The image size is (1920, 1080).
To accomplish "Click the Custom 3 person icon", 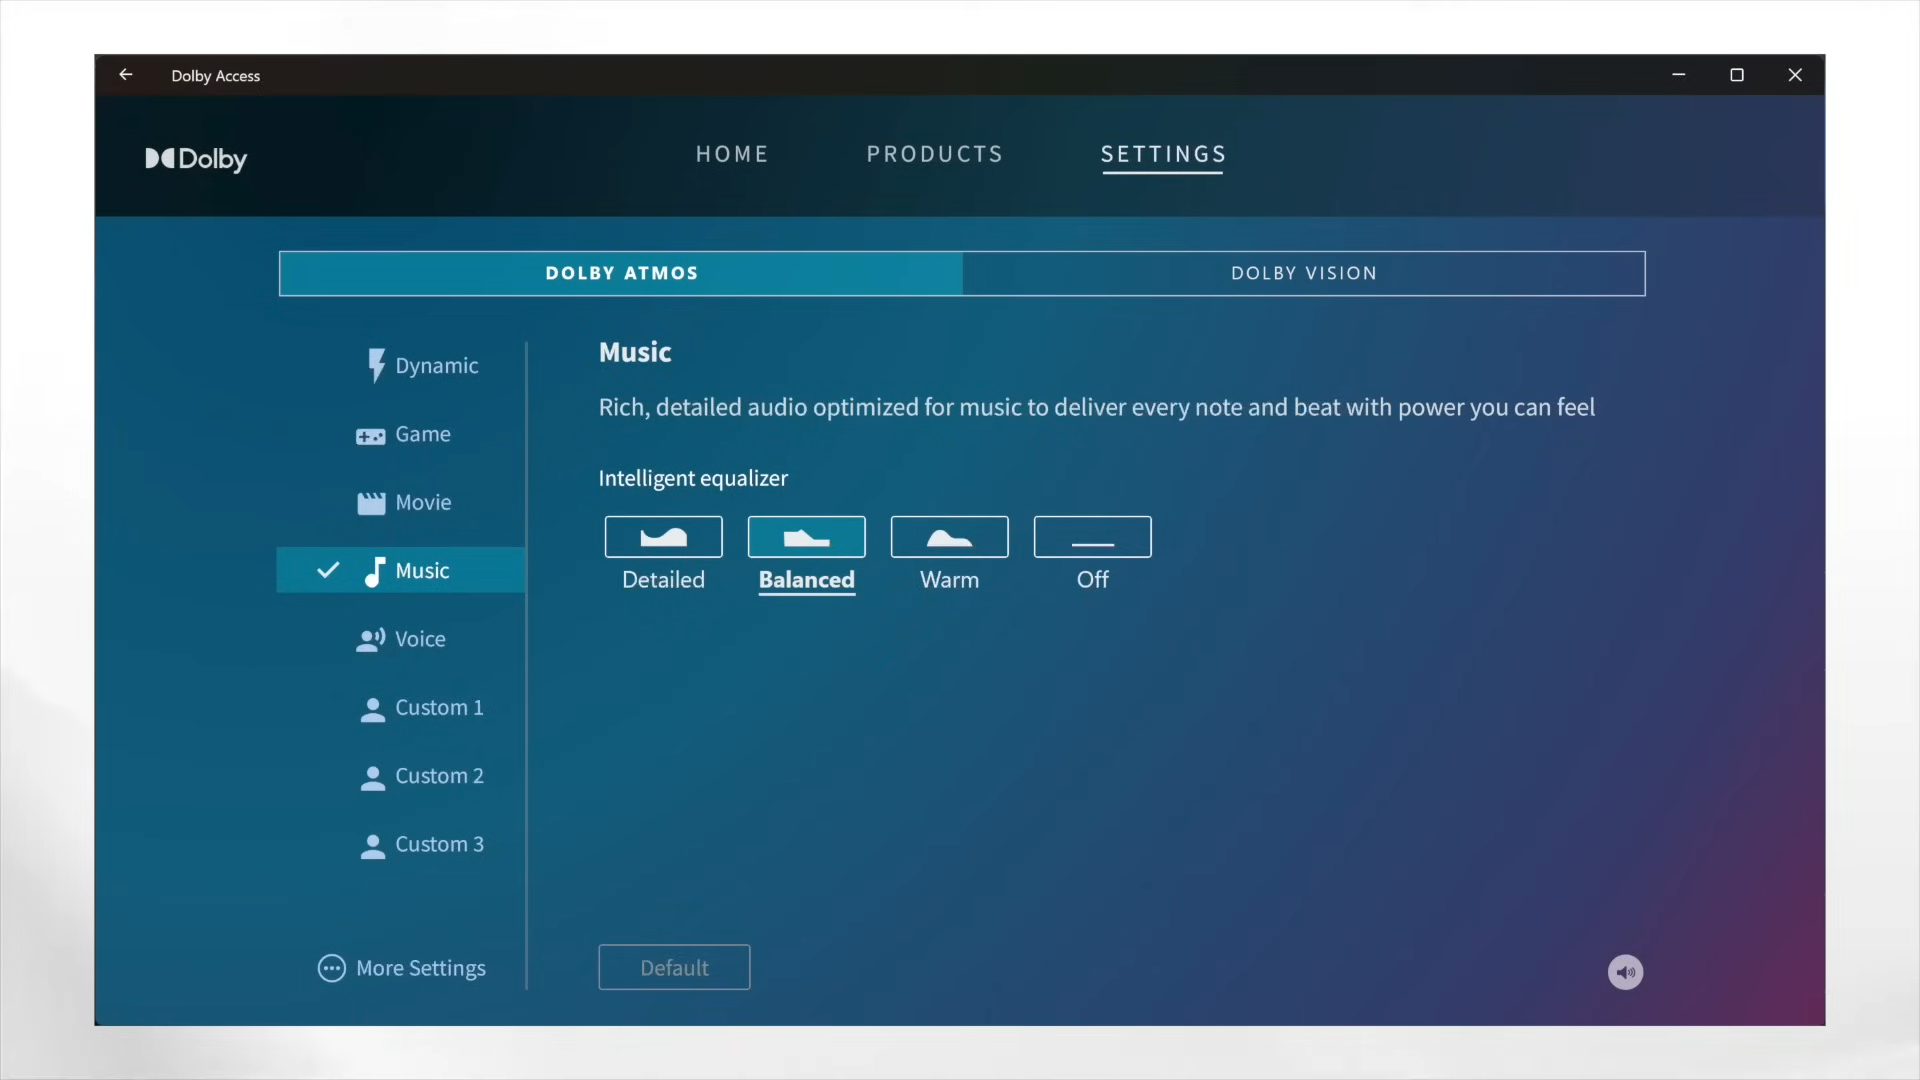I will pos(372,846).
